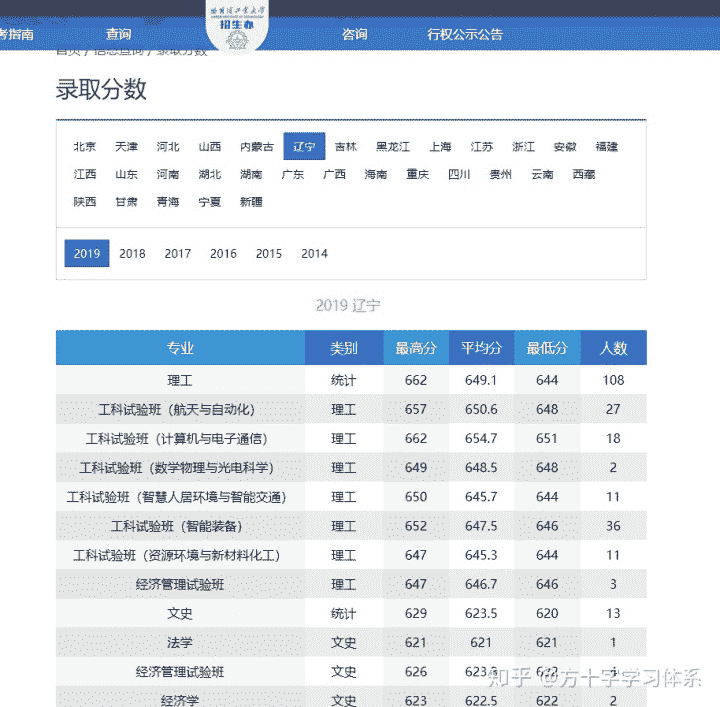Click the 最高分 column header
The image size is (720, 707).
coord(416,348)
